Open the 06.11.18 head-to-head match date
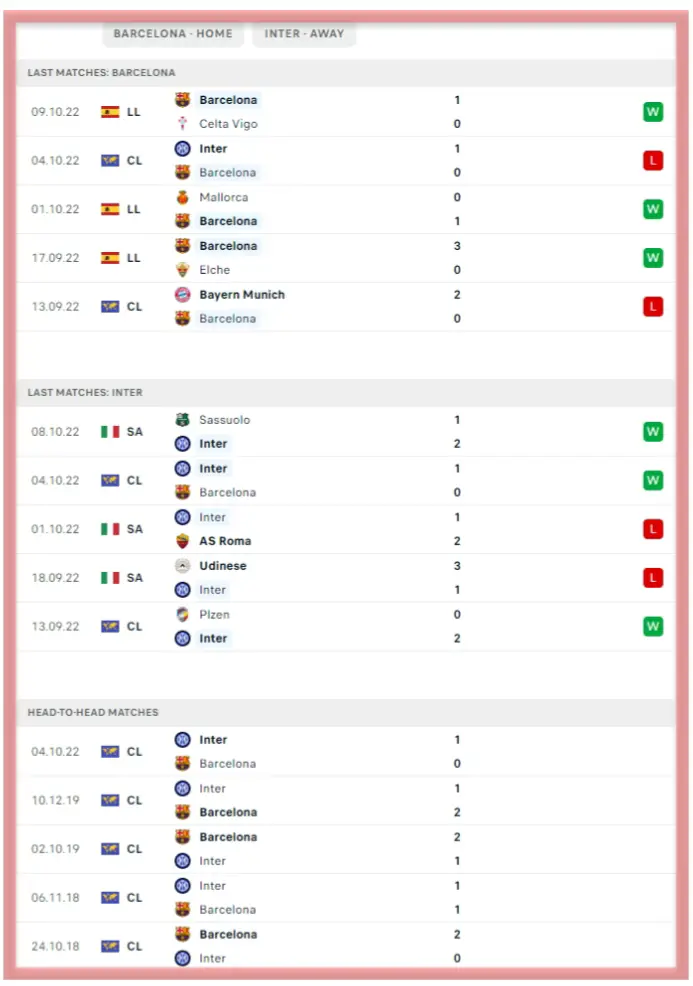 tap(55, 898)
